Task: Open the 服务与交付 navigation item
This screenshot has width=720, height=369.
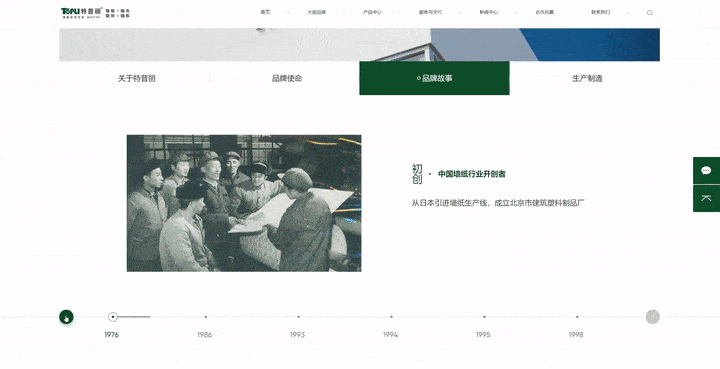Action: point(430,12)
